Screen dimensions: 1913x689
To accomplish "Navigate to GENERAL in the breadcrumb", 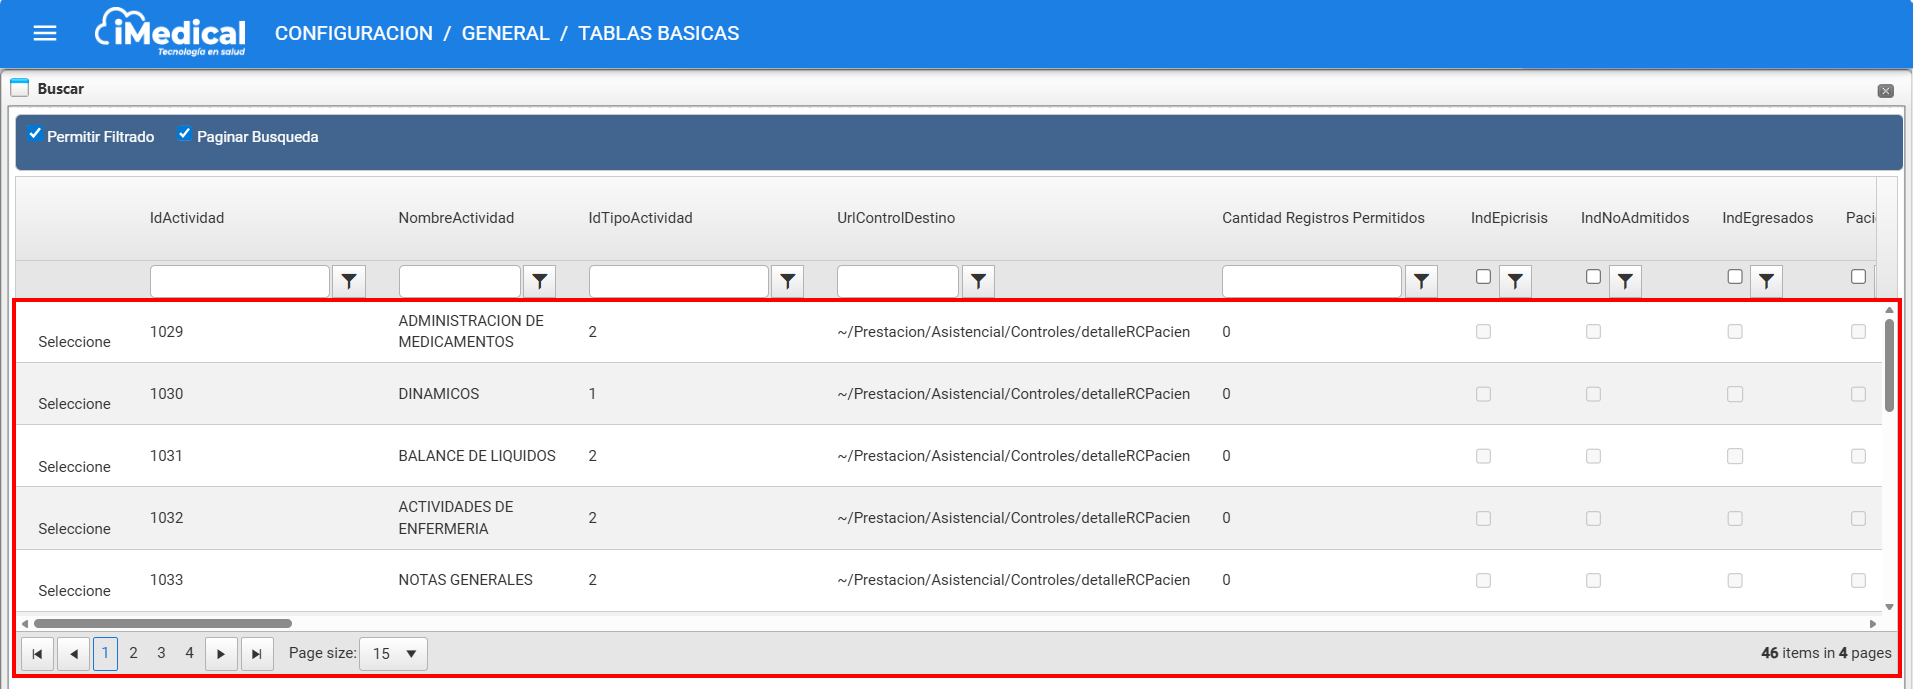I will click(505, 33).
